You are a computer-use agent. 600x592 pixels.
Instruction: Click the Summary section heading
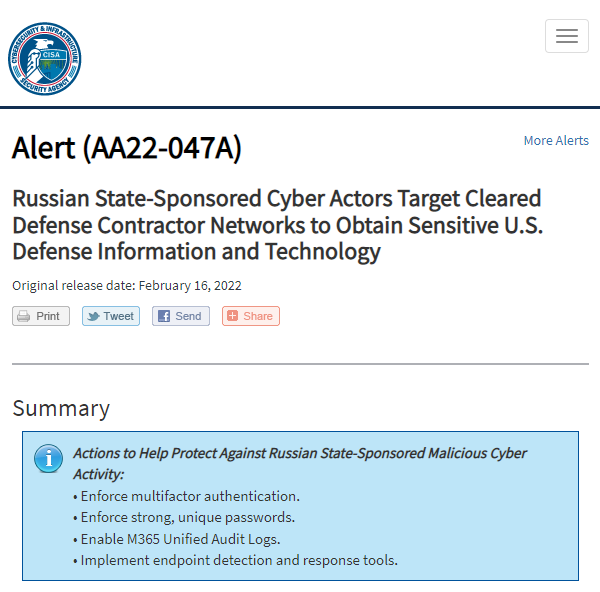coord(61,408)
